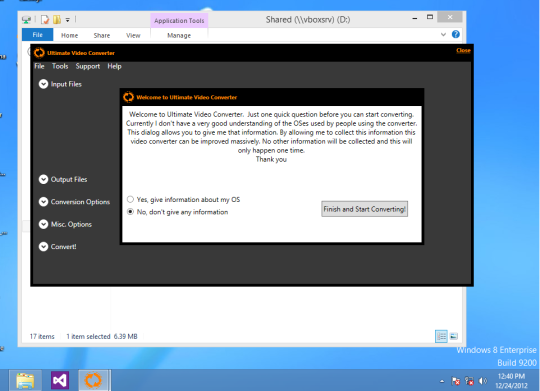Click '17 items' in Explorer status bar
Image resolution: width=540 pixels, height=391 pixels.
point(42,337)
